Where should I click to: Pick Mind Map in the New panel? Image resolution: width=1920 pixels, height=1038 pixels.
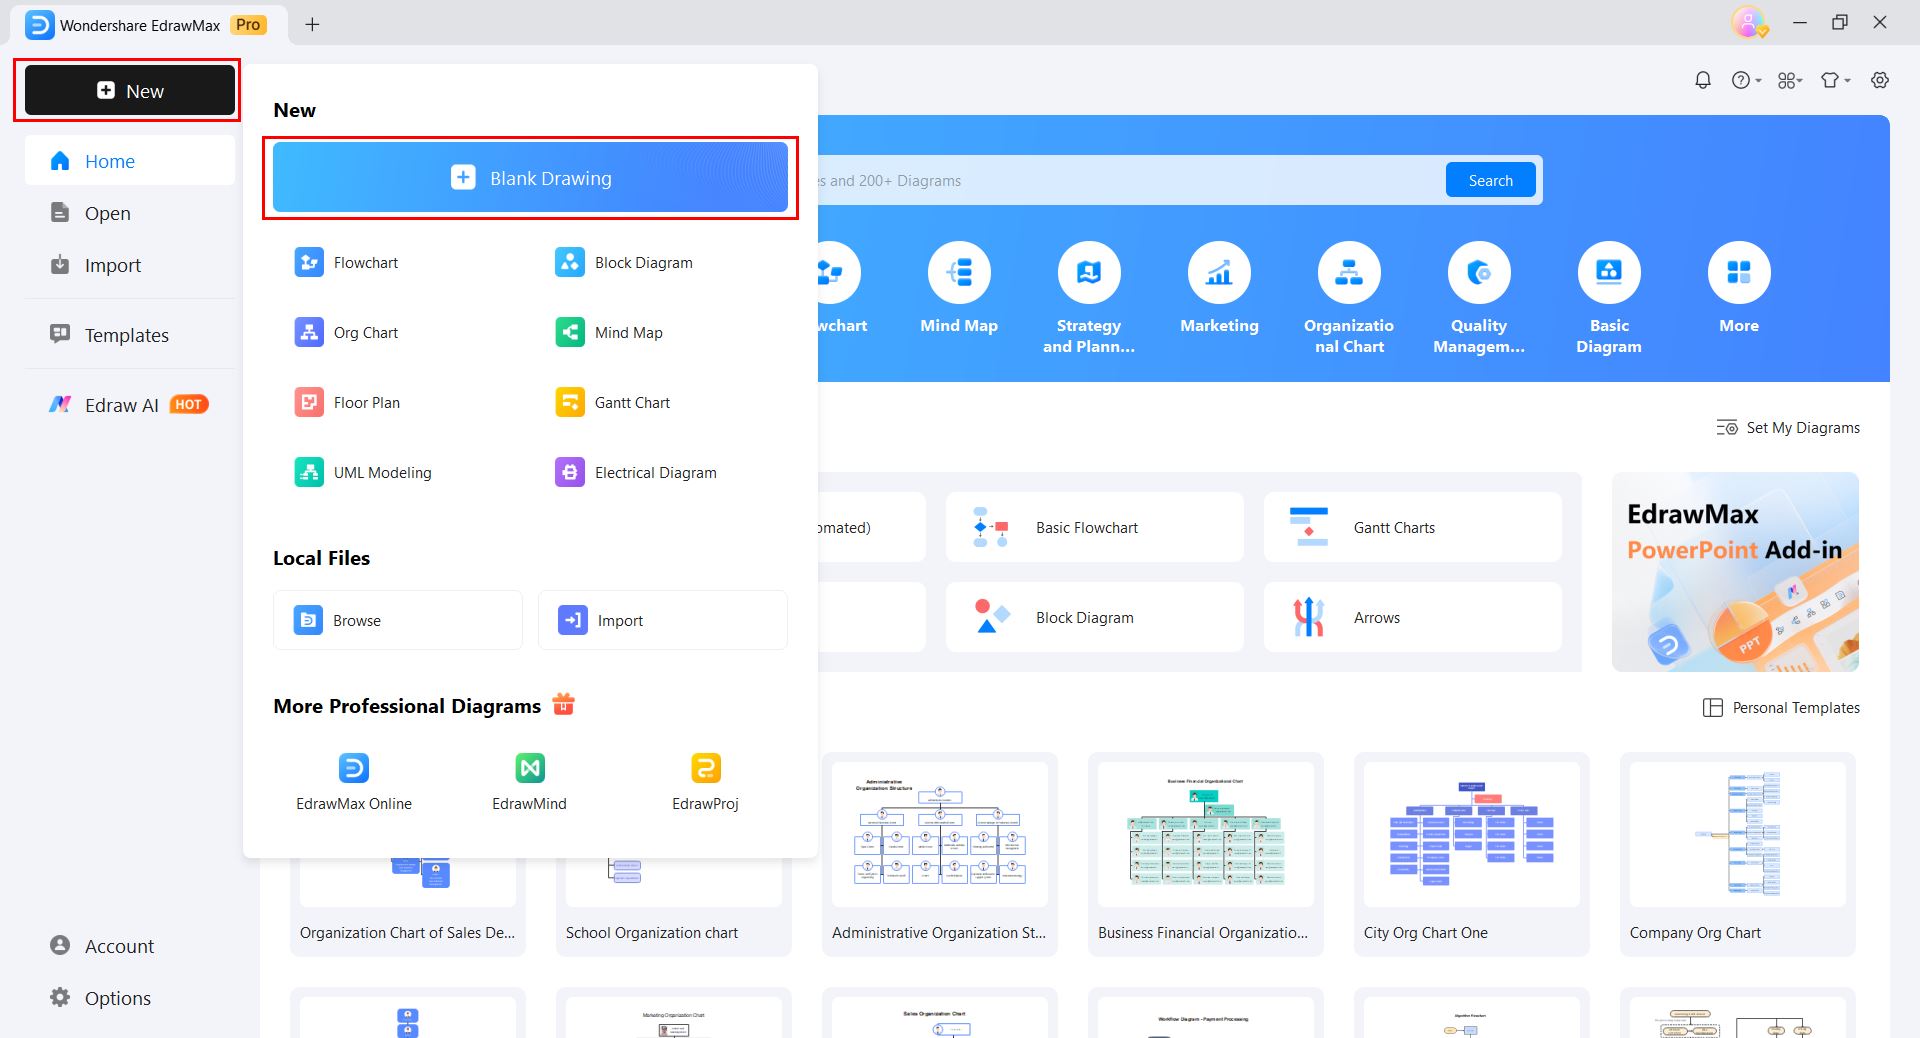[609, 333]
